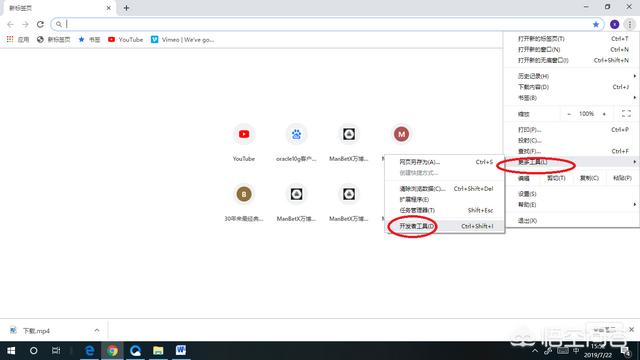Choose 打开新的窗口 (Ctrl+N)

click(571, 49)
